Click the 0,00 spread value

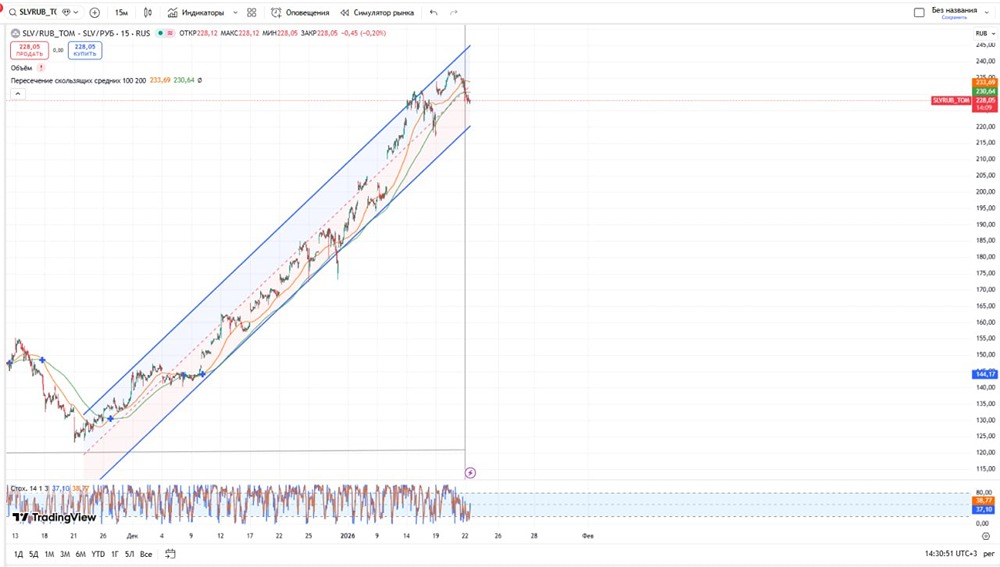click(x=58, y=50)
